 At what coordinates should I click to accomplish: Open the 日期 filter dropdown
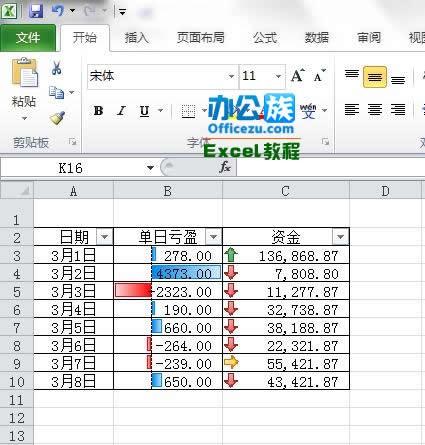click(104, 237)
